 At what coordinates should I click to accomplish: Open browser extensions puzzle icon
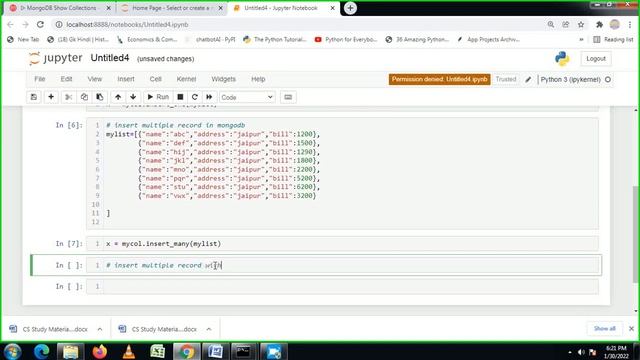click(599, 24)
